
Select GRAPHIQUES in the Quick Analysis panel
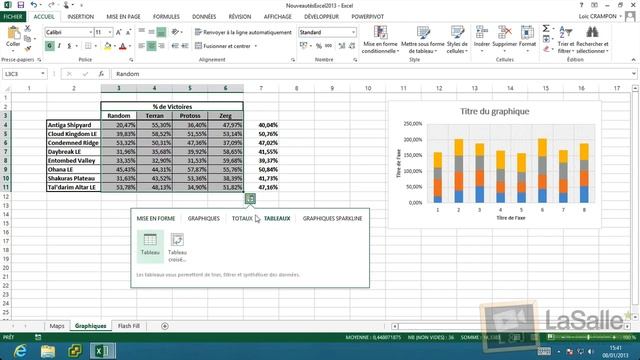tap(204, 218)
